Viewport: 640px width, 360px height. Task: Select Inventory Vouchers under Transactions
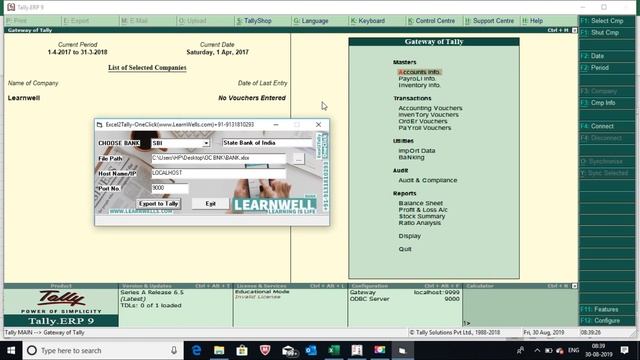[428, 115]
